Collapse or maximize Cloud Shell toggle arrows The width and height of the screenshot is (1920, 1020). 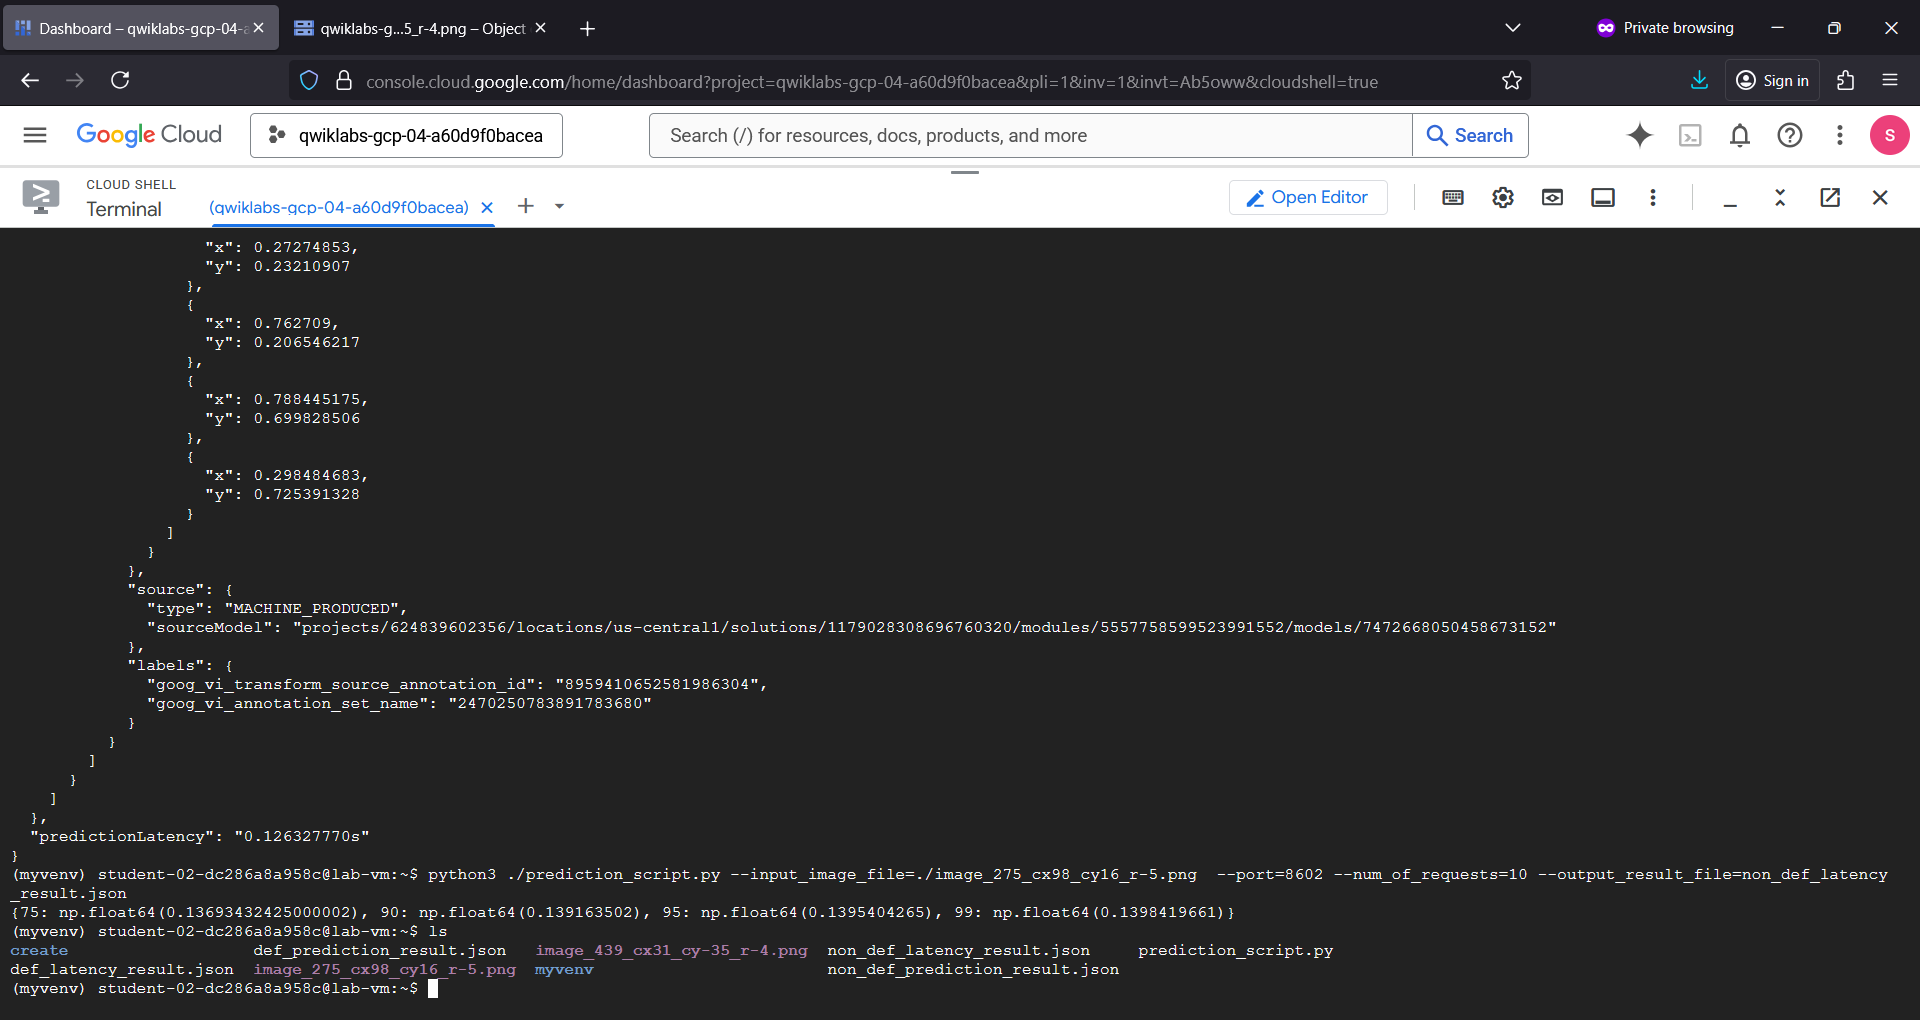[1780, 197]
